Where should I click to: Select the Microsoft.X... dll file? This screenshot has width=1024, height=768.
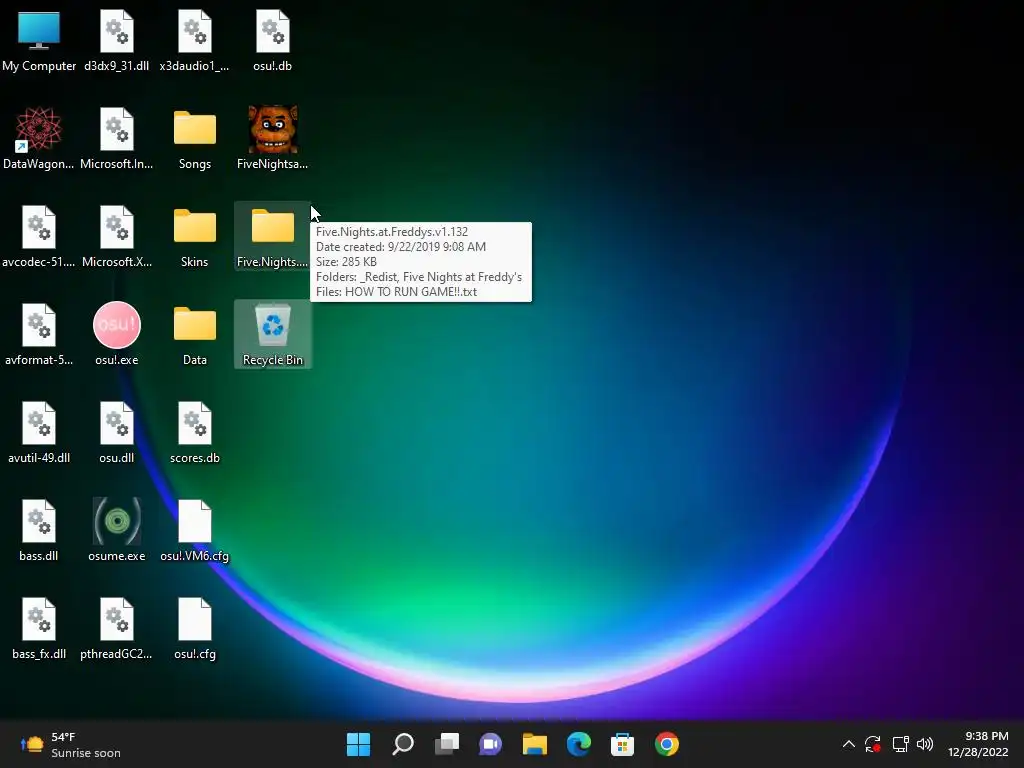tap(116, 236)
